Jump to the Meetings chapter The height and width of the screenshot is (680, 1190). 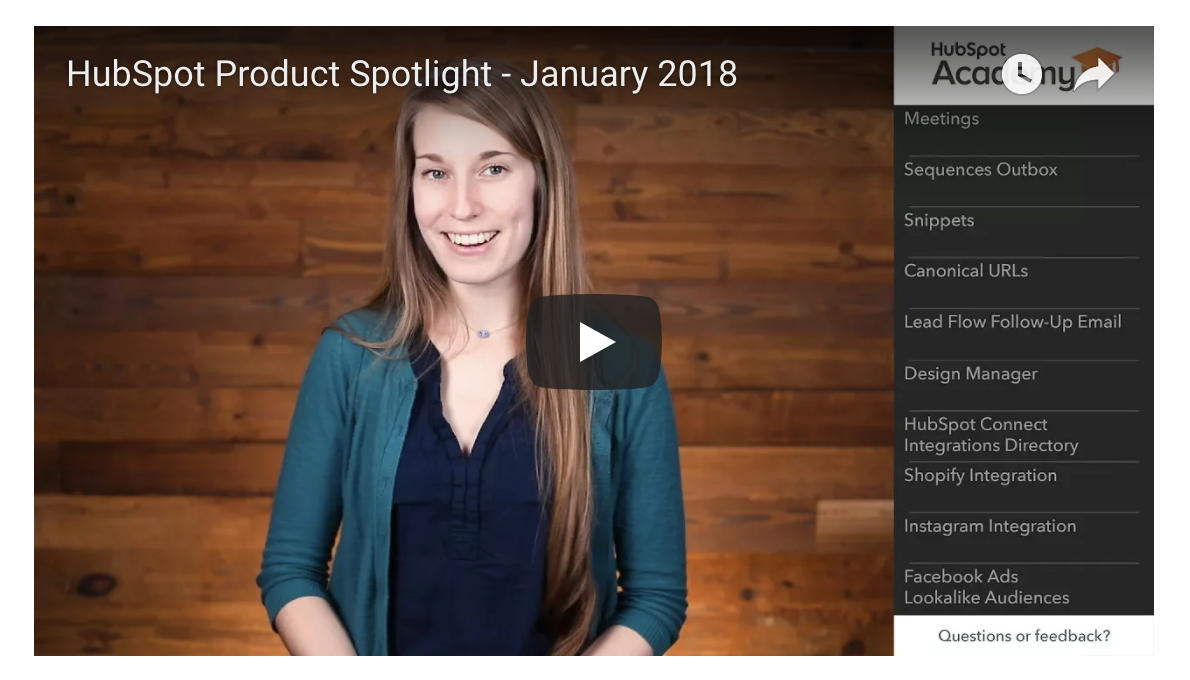coord(941,118)
